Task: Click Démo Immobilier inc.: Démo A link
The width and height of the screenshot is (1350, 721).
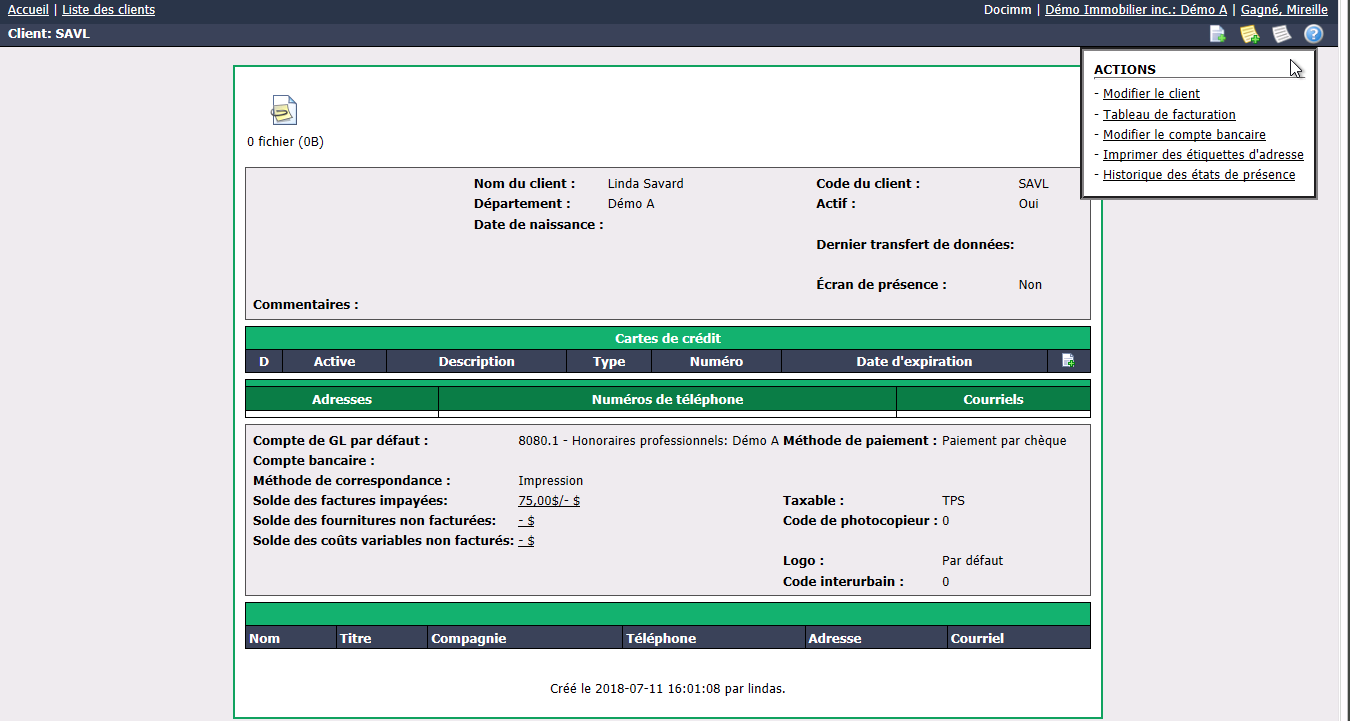Action: pyautogui.click(x=1136, y=10)
